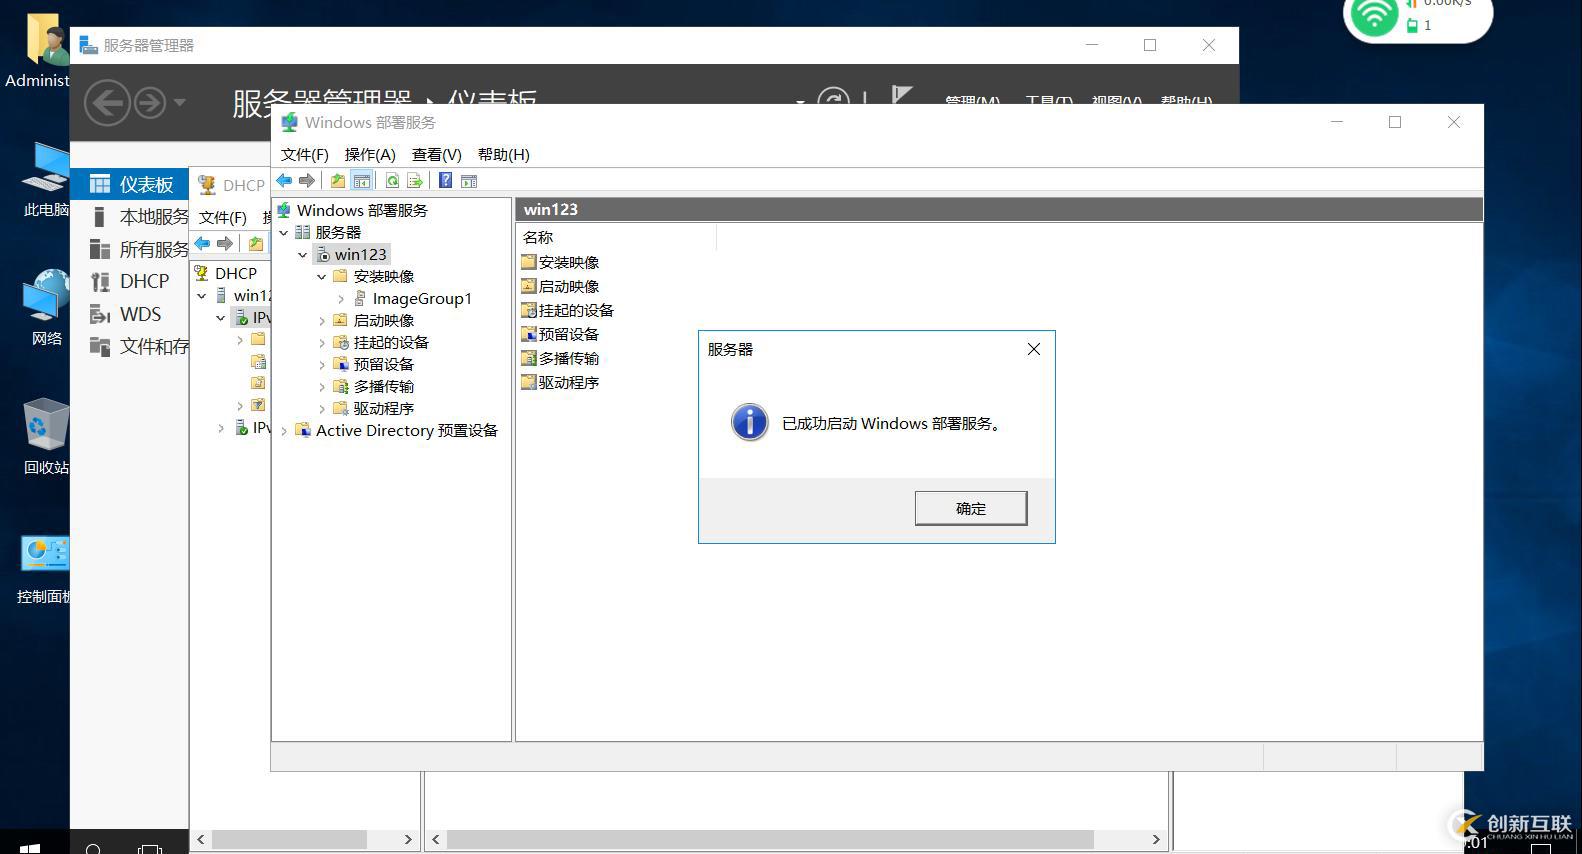The height and width of the screenshot is (854, 1582).
Task: Open Help via the blue question mark icon
Action: 446,181
